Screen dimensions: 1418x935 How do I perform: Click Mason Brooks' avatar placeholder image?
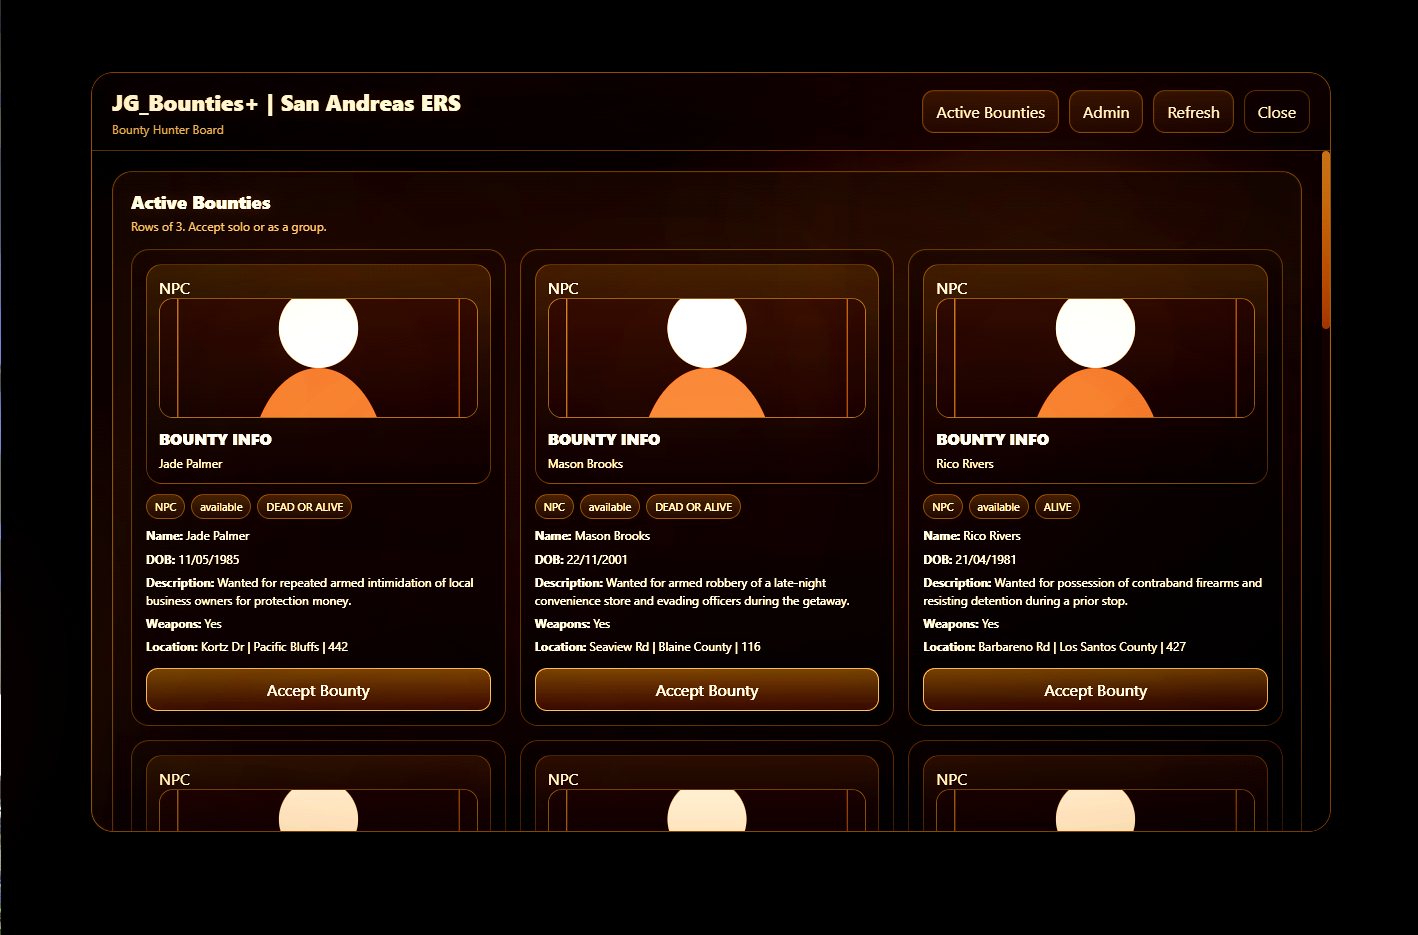click(x=707, y=358)
